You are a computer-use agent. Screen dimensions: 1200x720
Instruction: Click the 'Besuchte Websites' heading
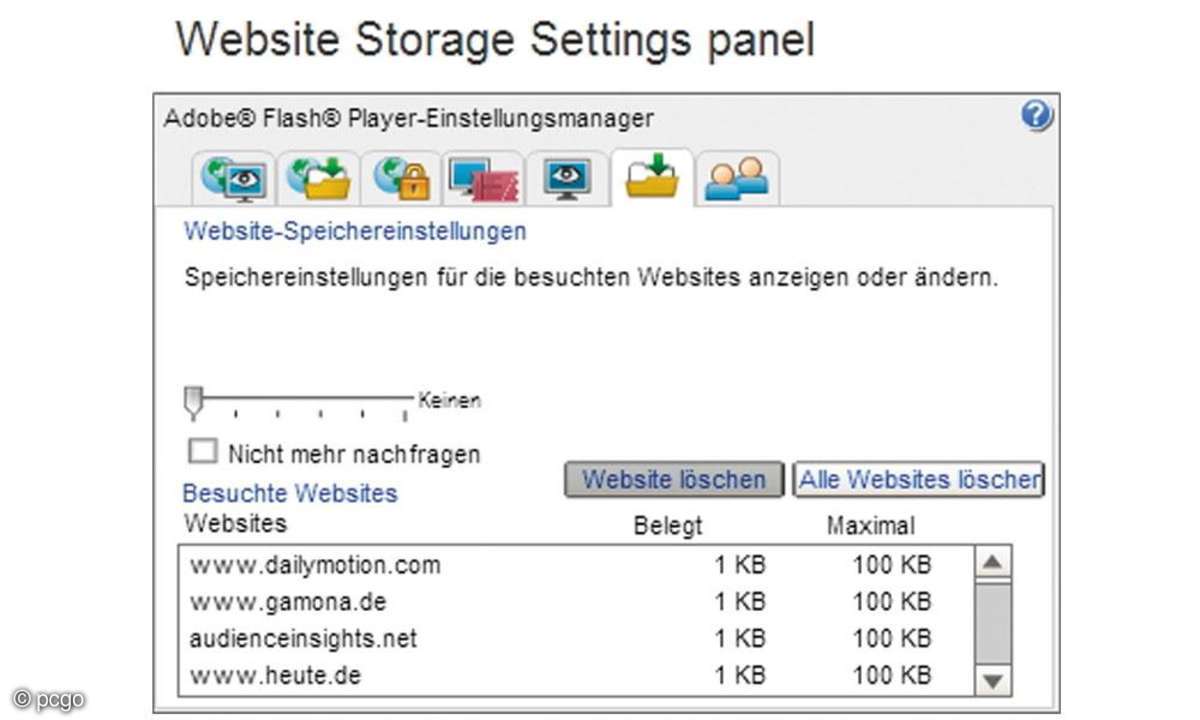coord(289,493)
